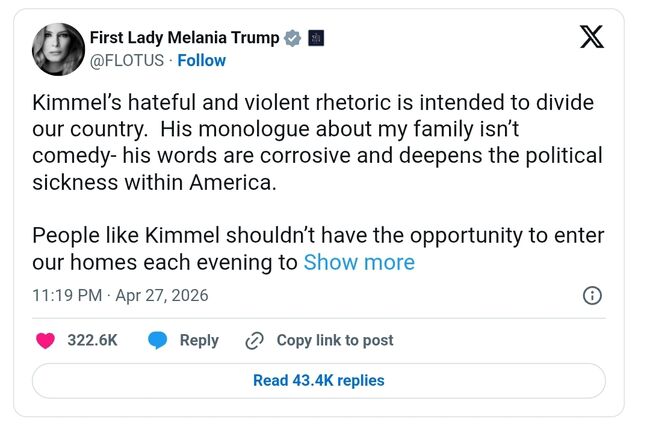
Task: Open the profile avatar photo
Action: (57, 47)
